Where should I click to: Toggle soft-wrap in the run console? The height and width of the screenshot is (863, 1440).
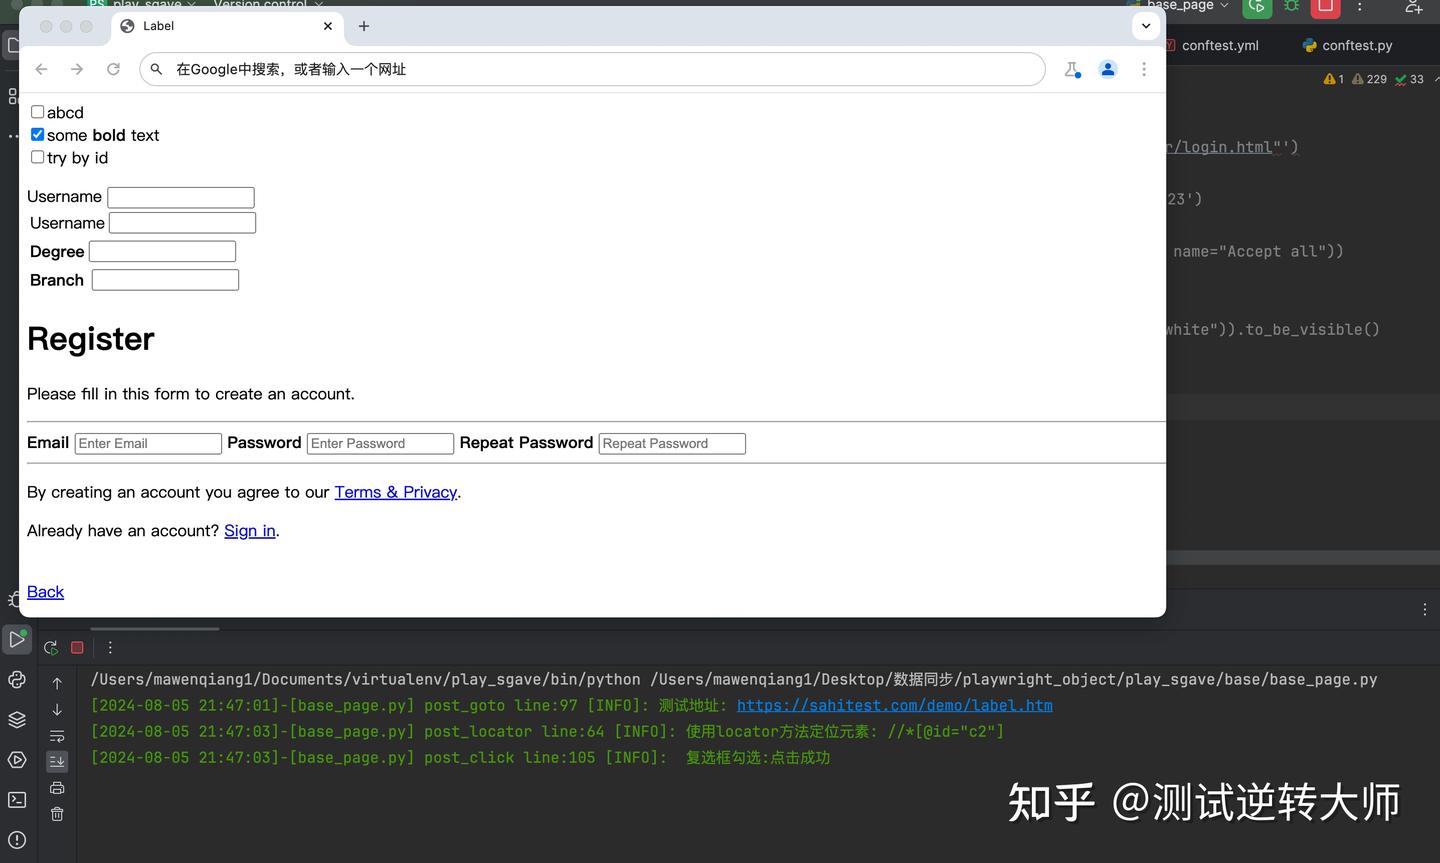point(57,736)
